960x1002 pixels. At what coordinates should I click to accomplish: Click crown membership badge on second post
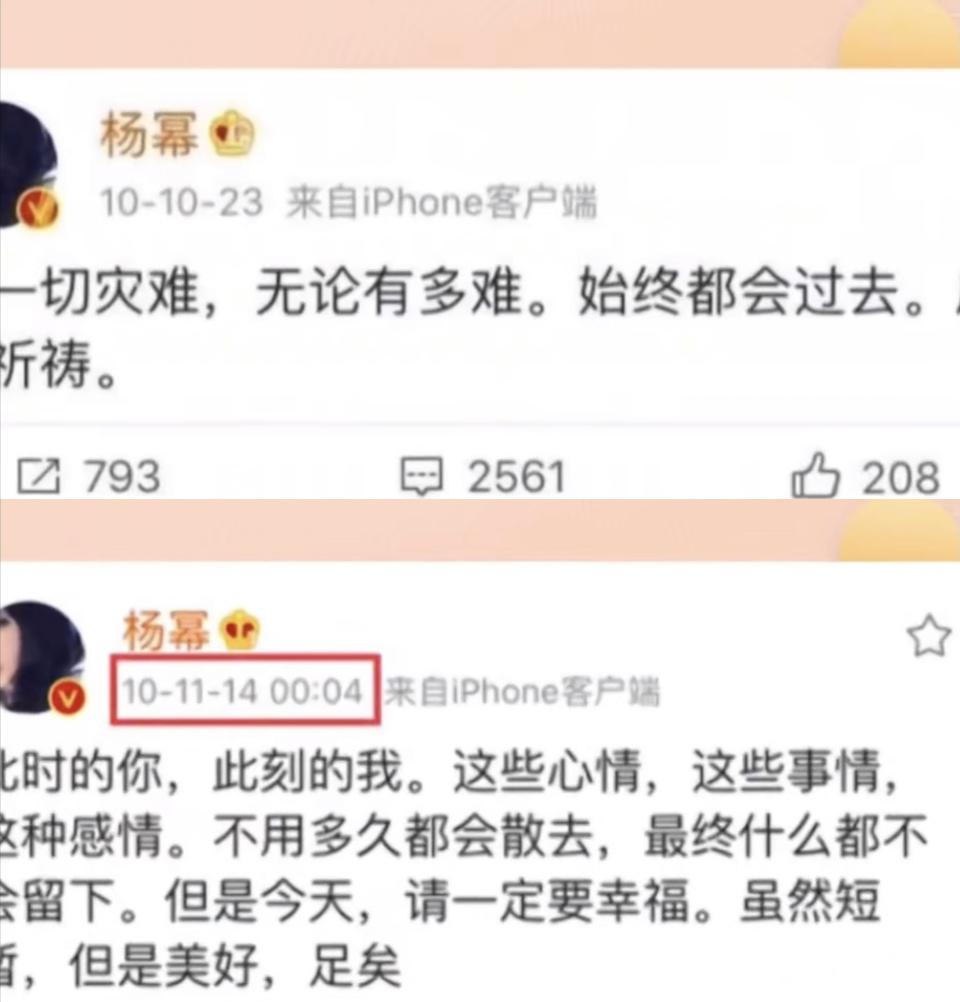240,630
